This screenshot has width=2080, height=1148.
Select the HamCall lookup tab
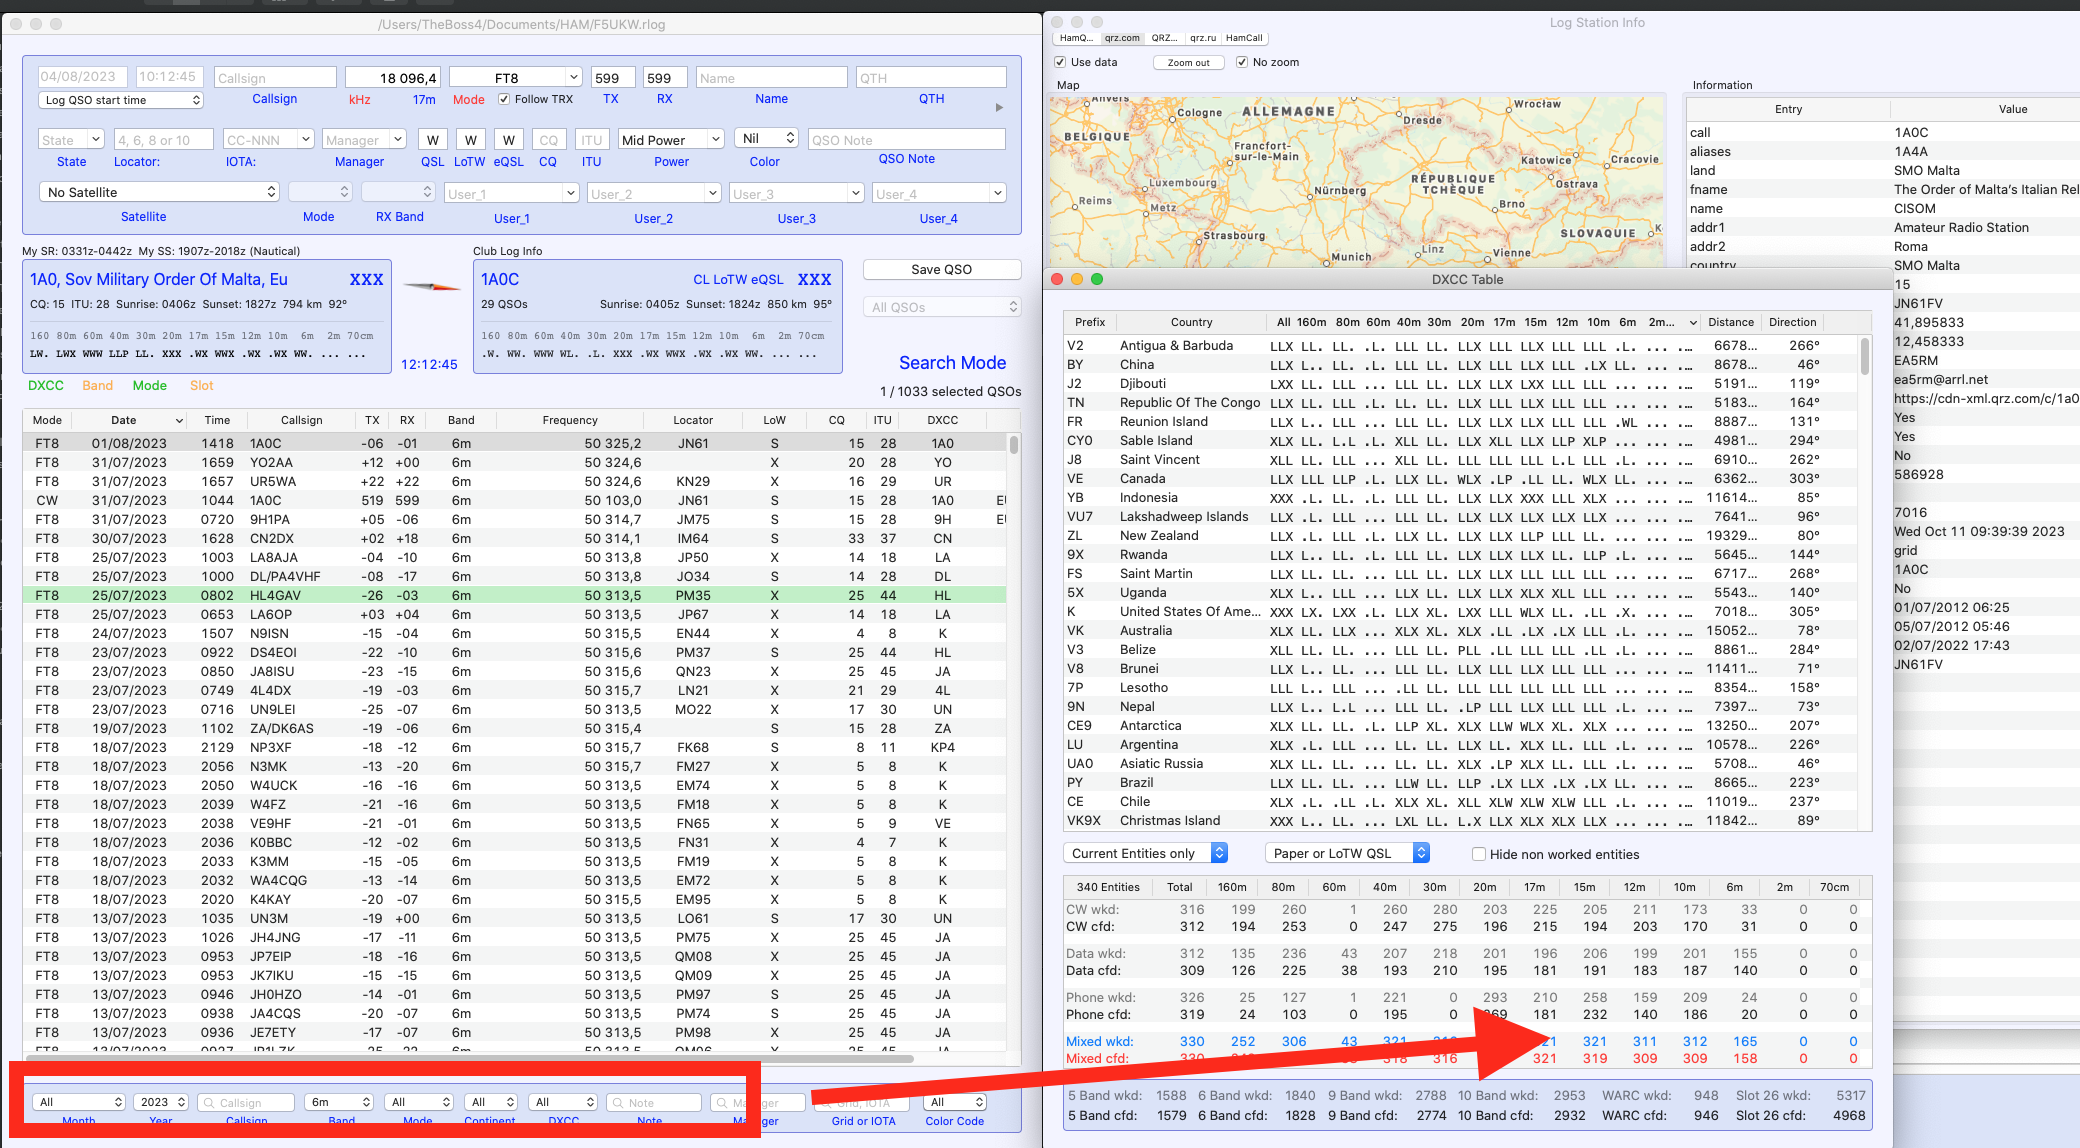1244,38
